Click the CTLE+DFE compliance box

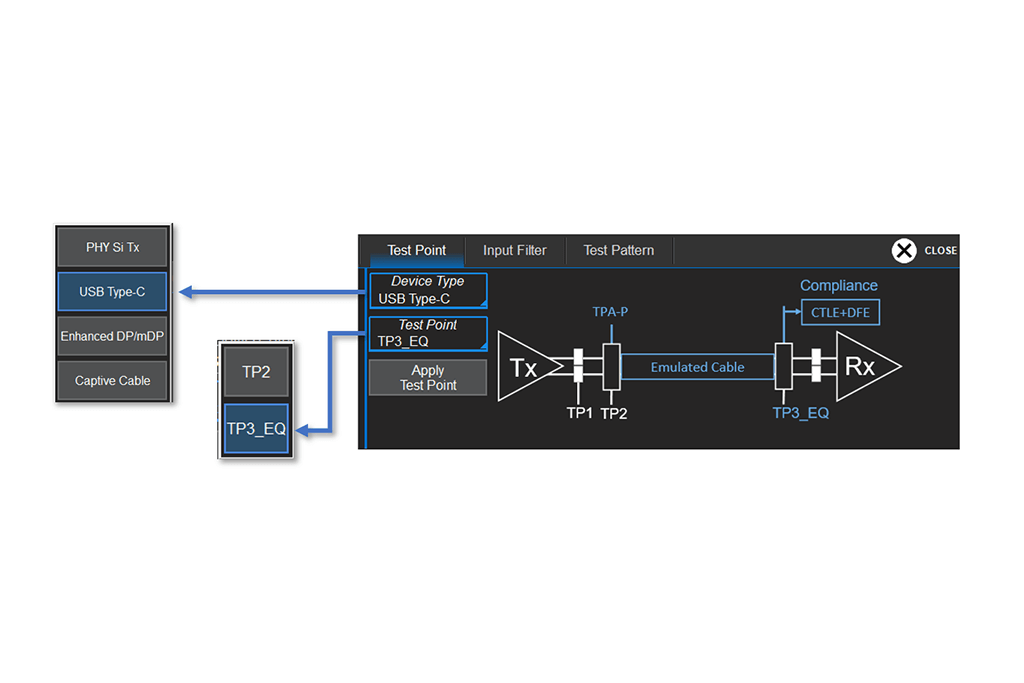tap(840, 313)
